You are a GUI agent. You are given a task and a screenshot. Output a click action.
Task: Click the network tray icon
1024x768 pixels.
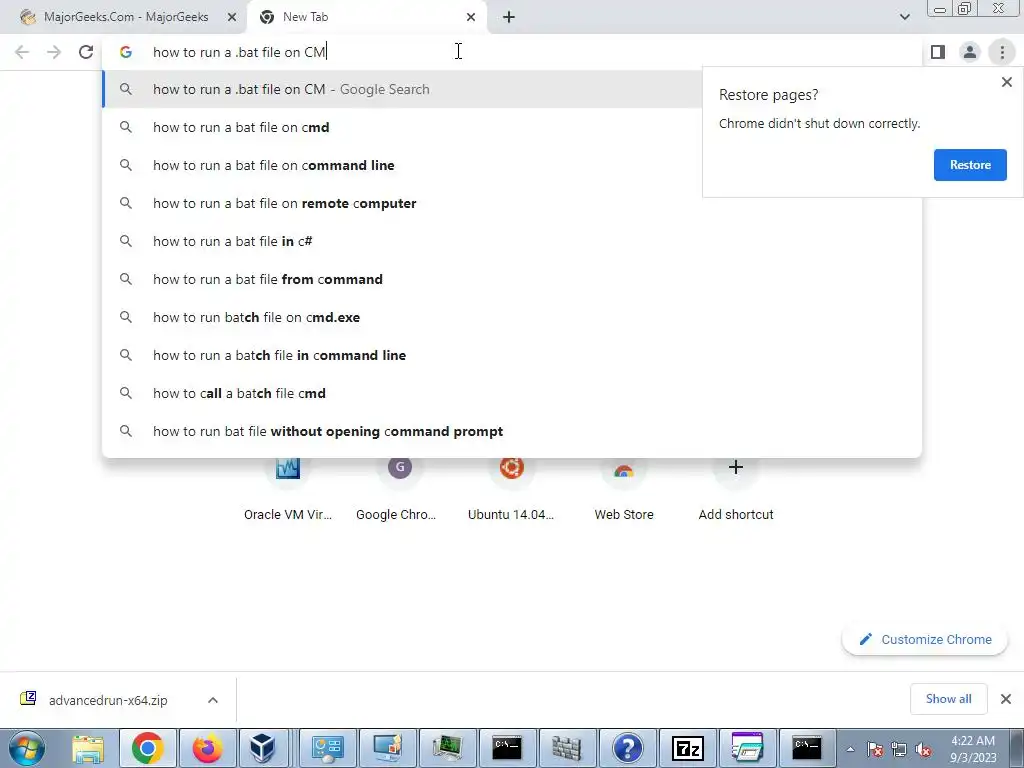[x=899, y=750]
